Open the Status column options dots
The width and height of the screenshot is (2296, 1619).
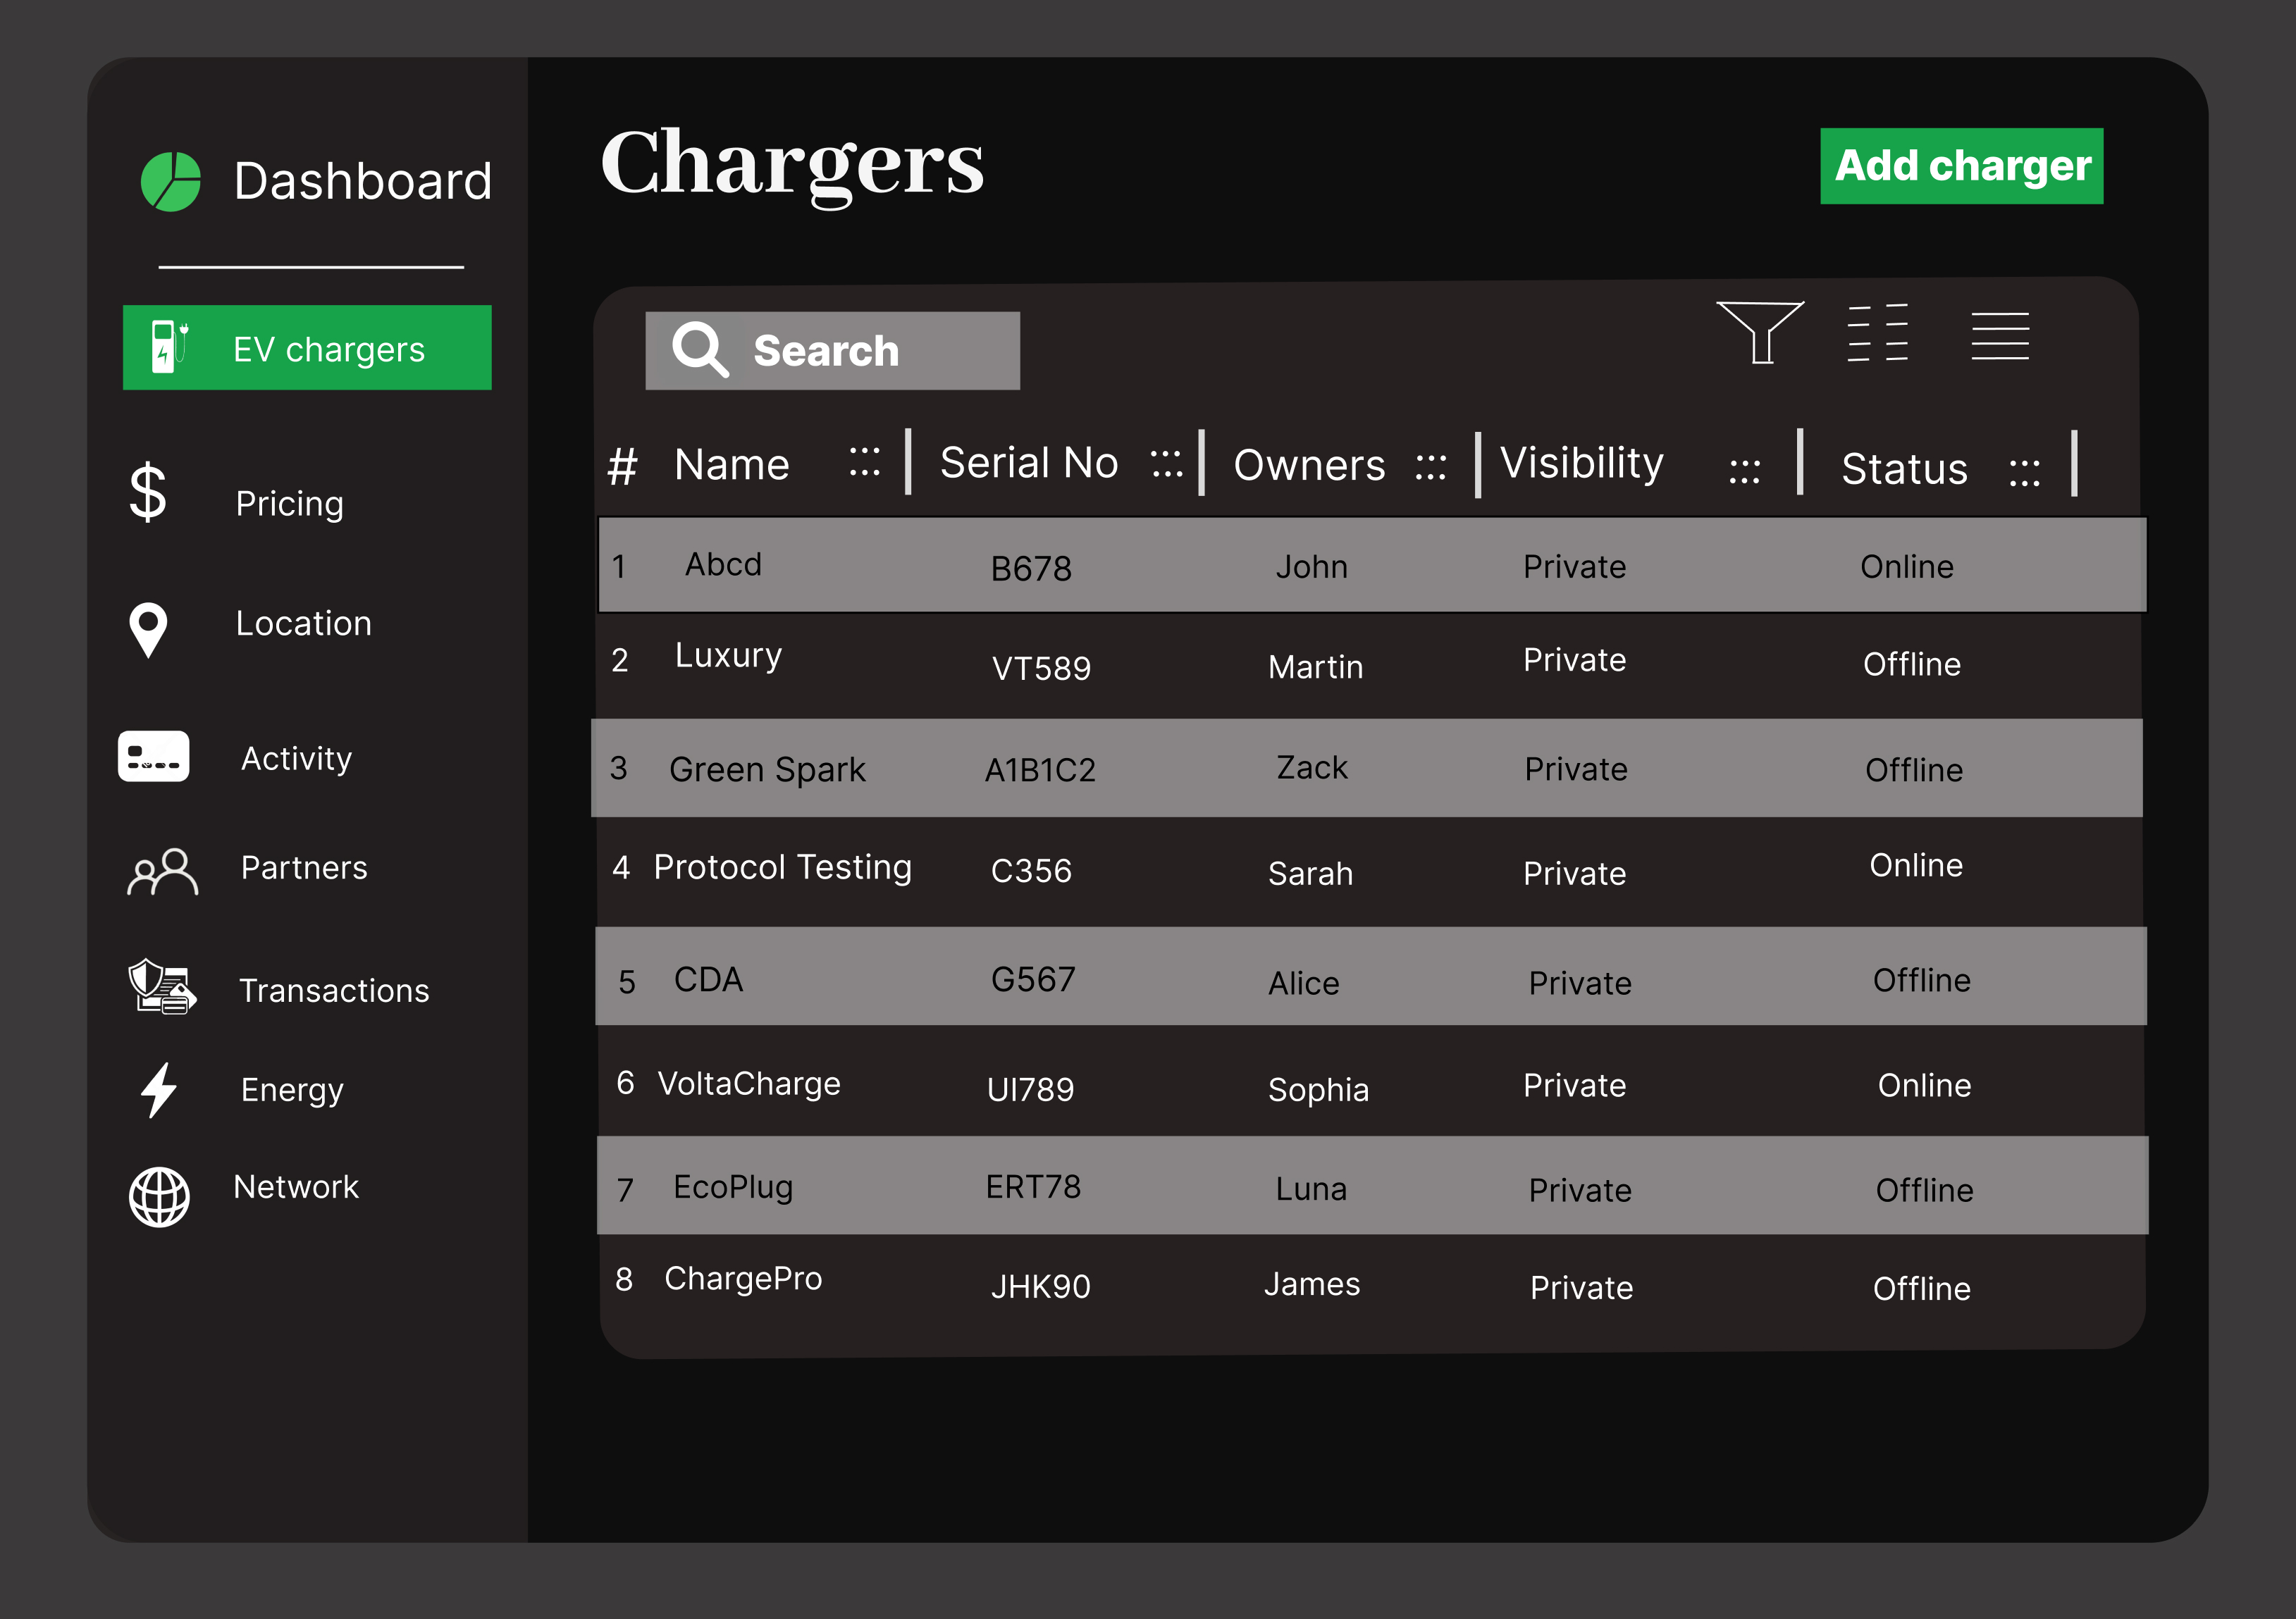click(2024, 472)
